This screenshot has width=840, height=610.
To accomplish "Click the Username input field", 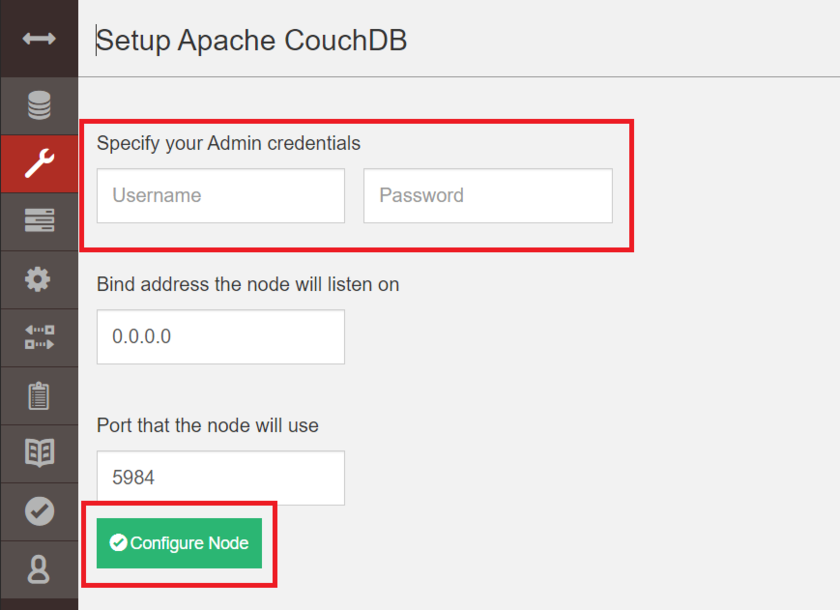I will point(221,196).
